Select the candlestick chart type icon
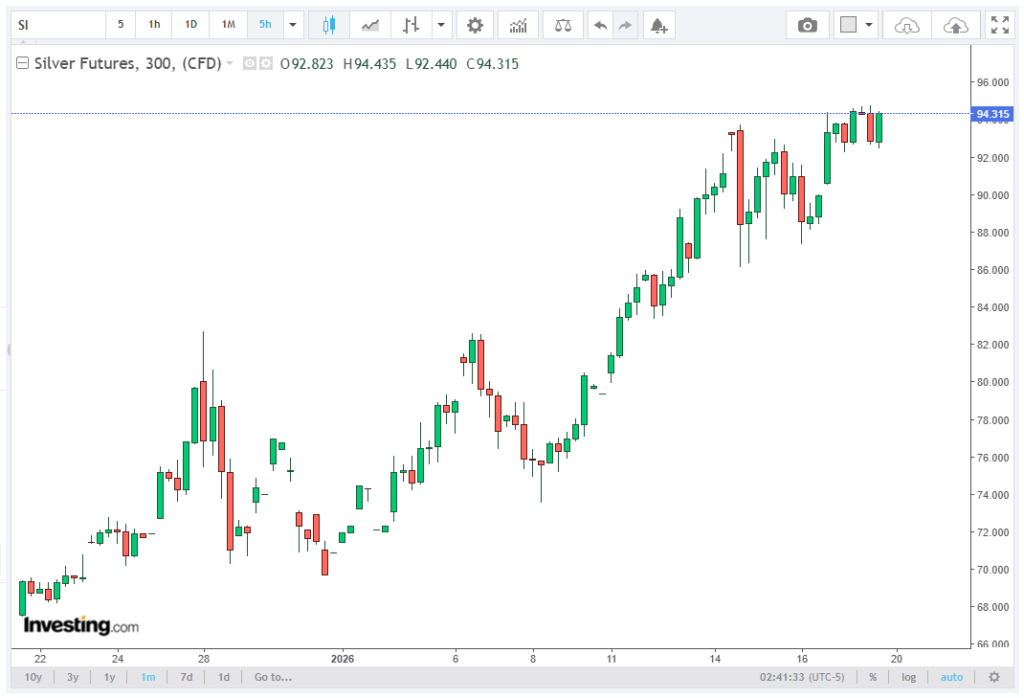Screen dimensions: 1024x698 (x=329, y=25)
